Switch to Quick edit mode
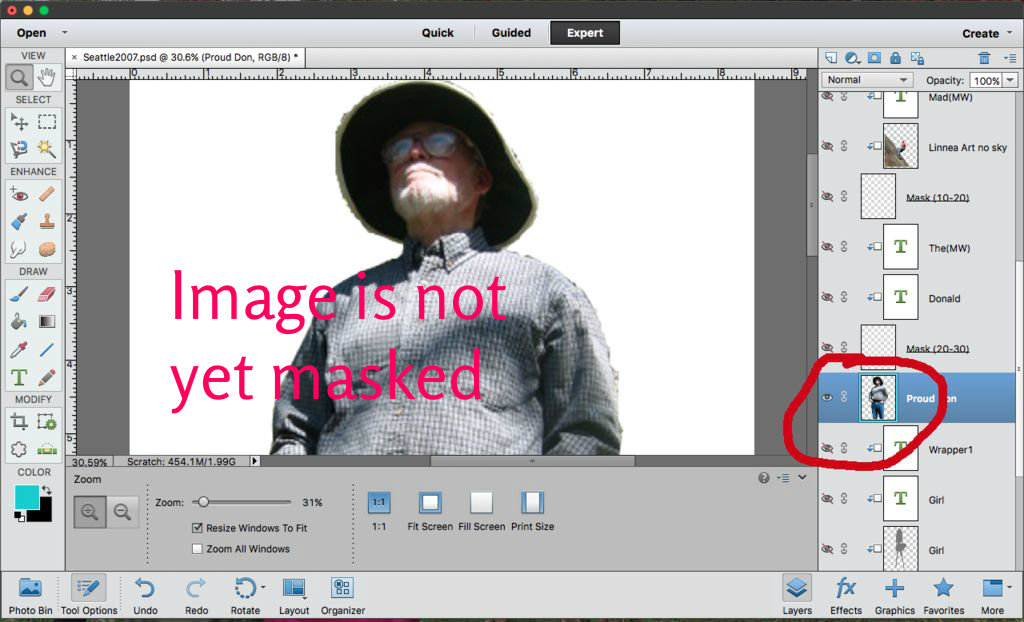Screen dimensions: 1024x622 (x=438, y=33)
